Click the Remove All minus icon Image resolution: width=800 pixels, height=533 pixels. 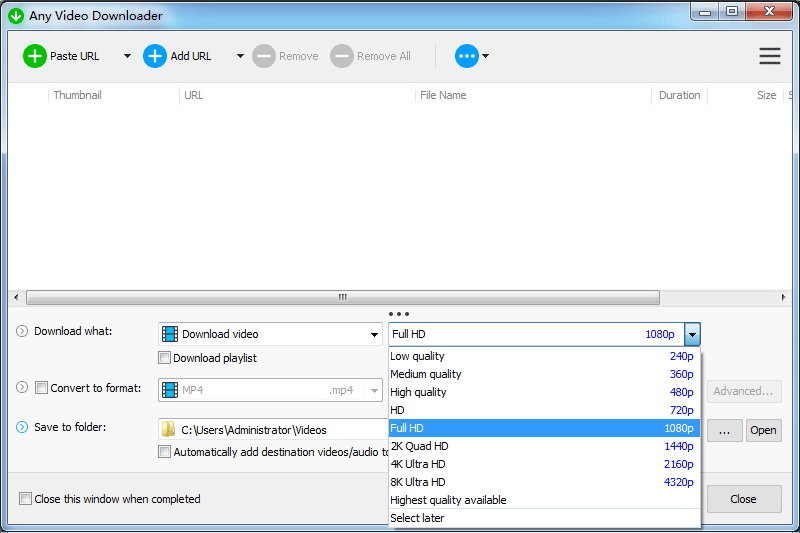342,56
